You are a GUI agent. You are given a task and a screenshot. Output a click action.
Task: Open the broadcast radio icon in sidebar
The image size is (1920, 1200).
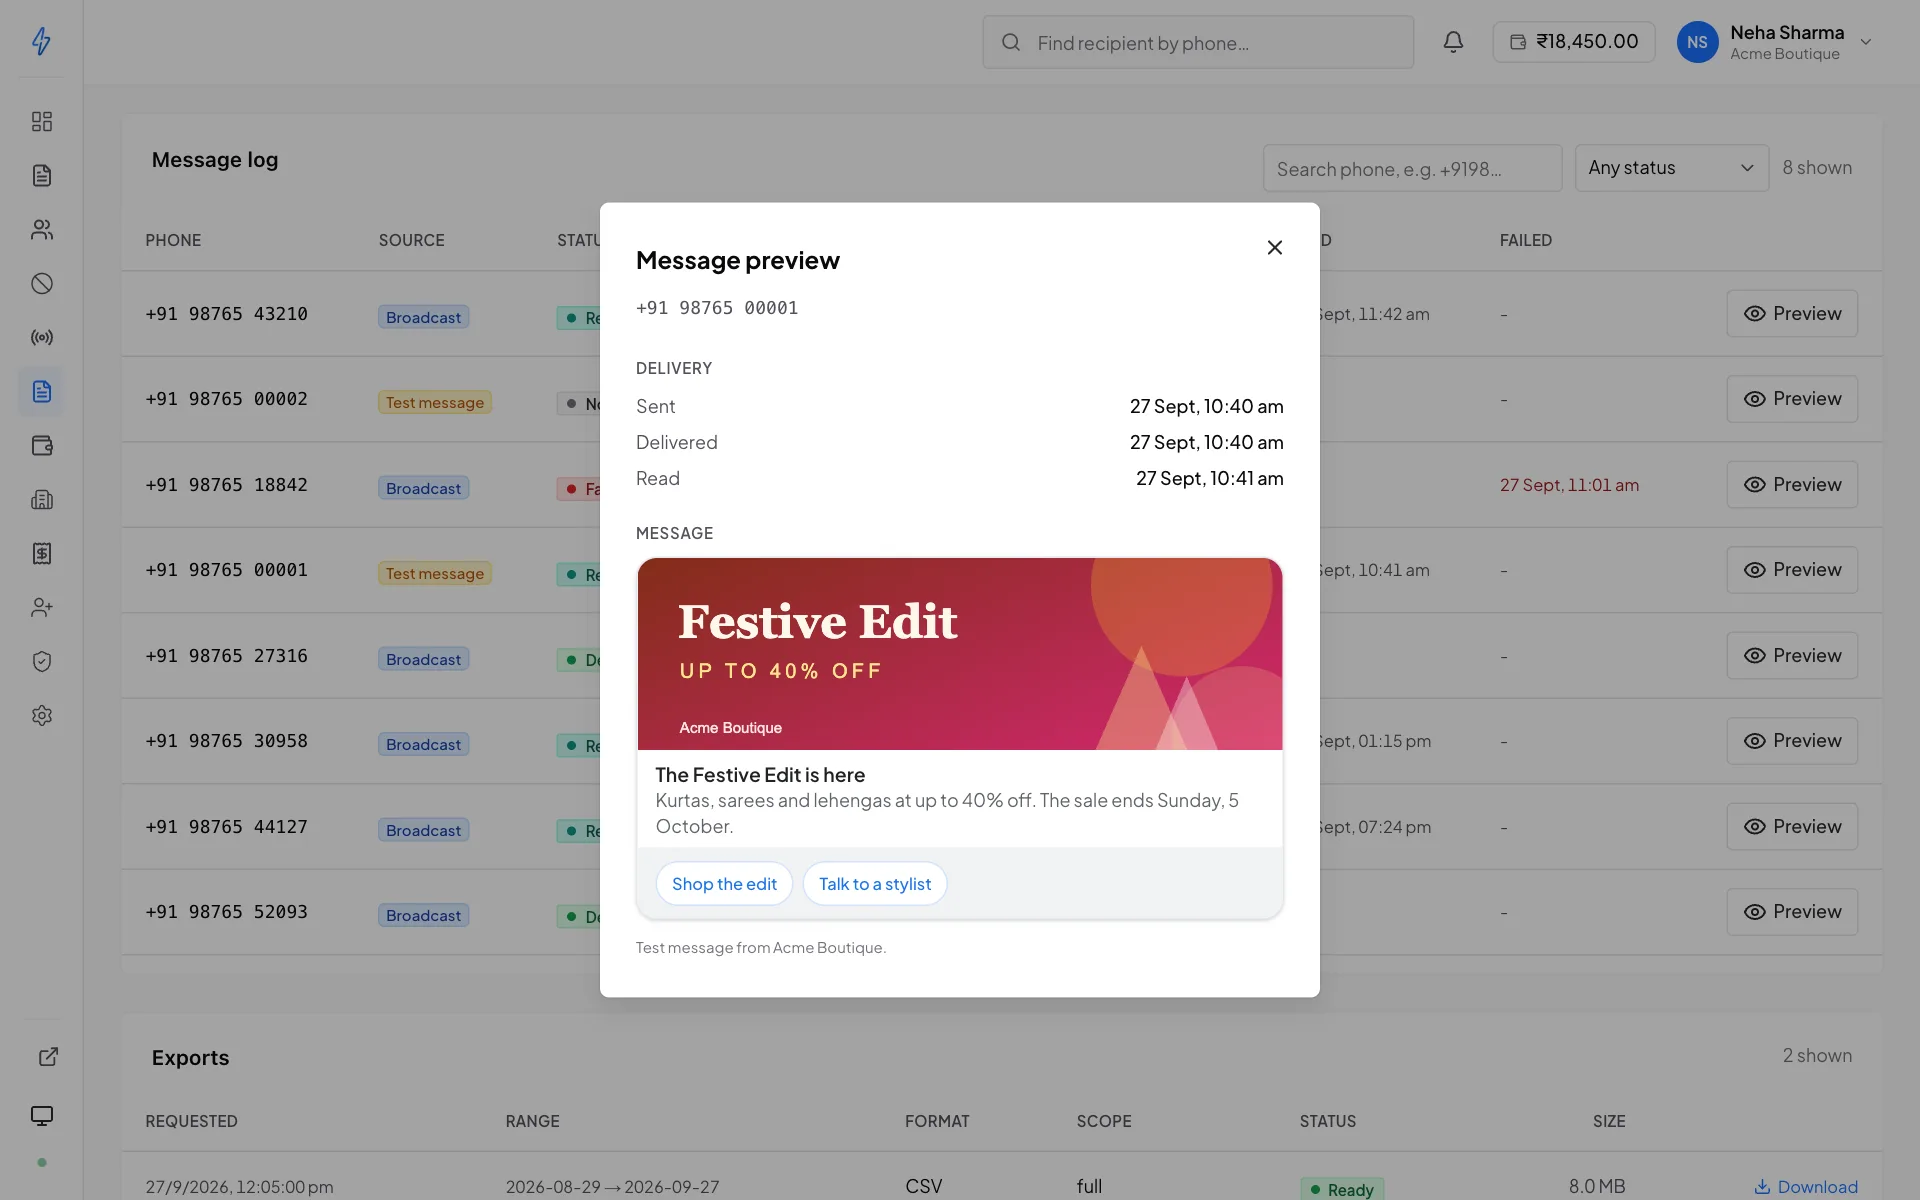41,337
